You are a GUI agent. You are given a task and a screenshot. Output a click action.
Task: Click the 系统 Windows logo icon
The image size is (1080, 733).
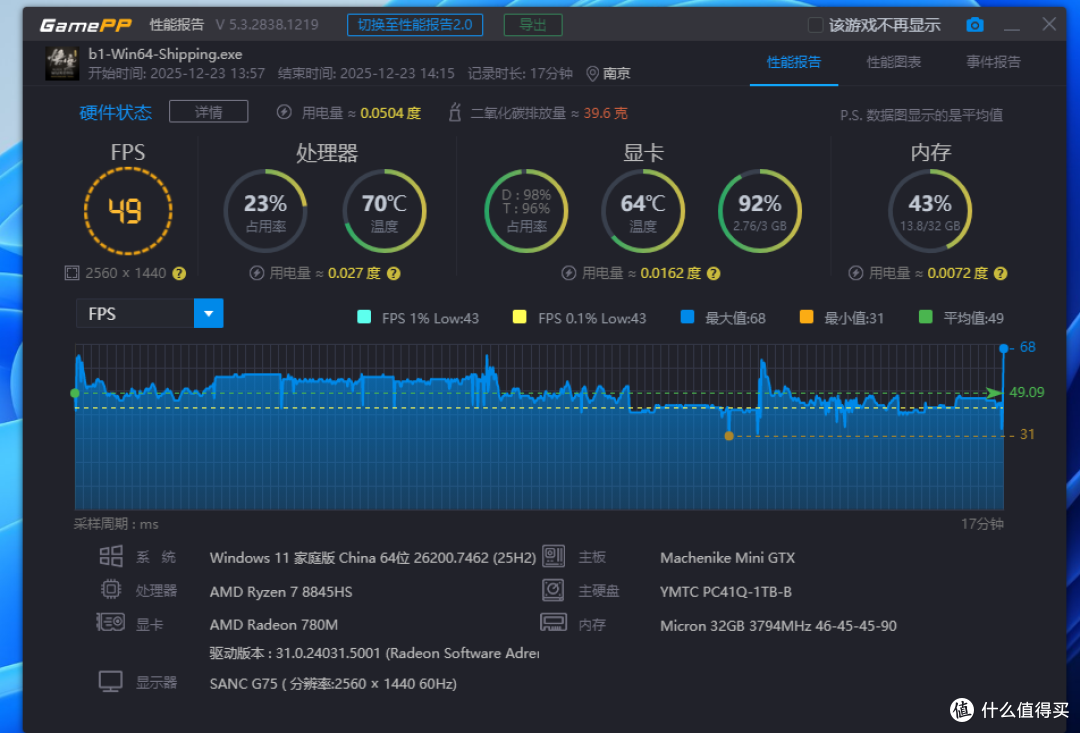(111, 556)
